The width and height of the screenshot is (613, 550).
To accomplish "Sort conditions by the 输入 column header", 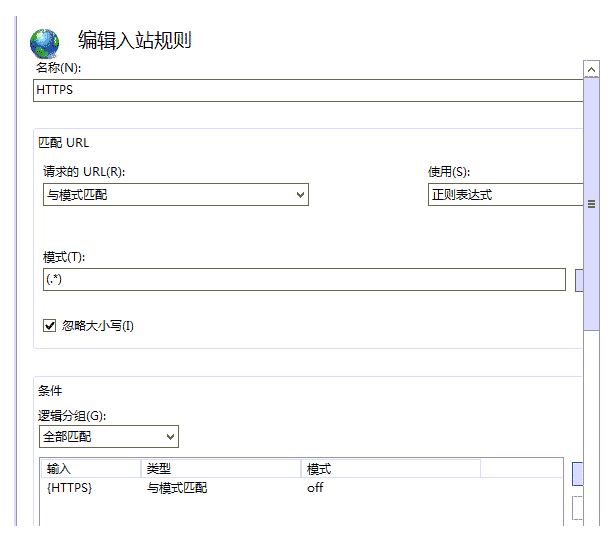I will click(x=90, y=468).
